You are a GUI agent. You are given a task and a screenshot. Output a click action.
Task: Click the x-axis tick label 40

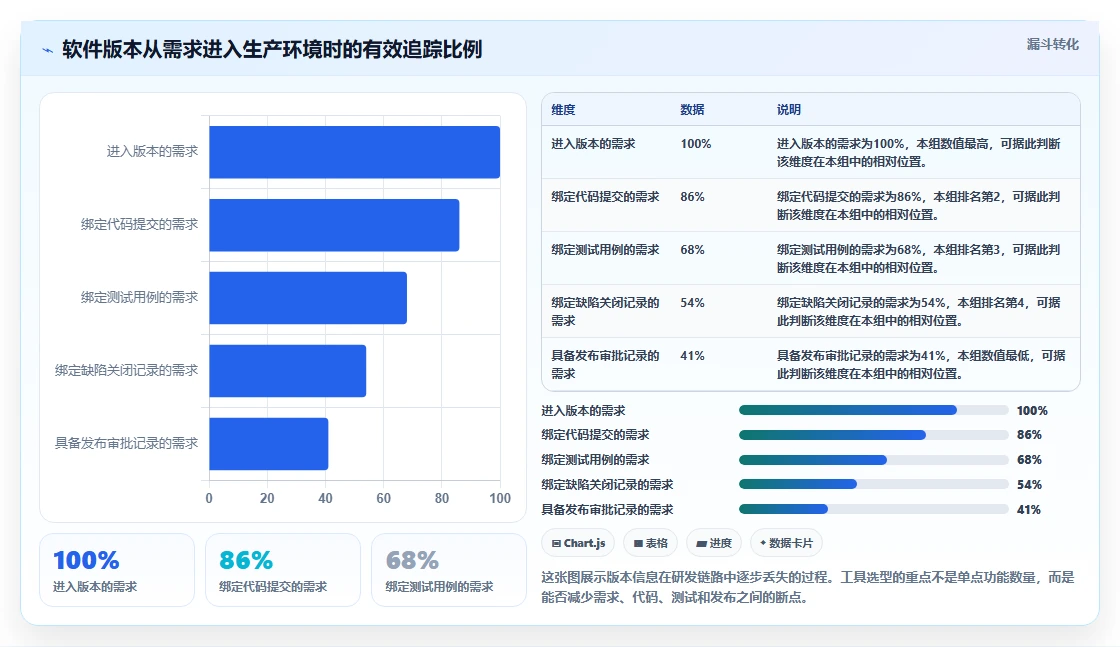click(x=325, y=498)
